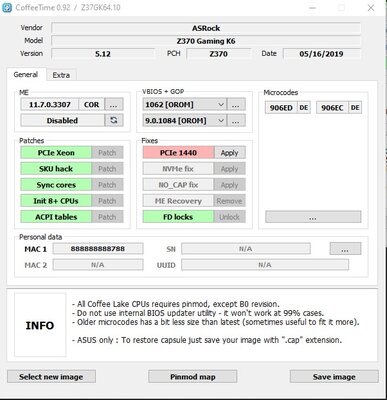Click the Version 5.12 field
Screen dimensions: 387x400
pos(103,54)
